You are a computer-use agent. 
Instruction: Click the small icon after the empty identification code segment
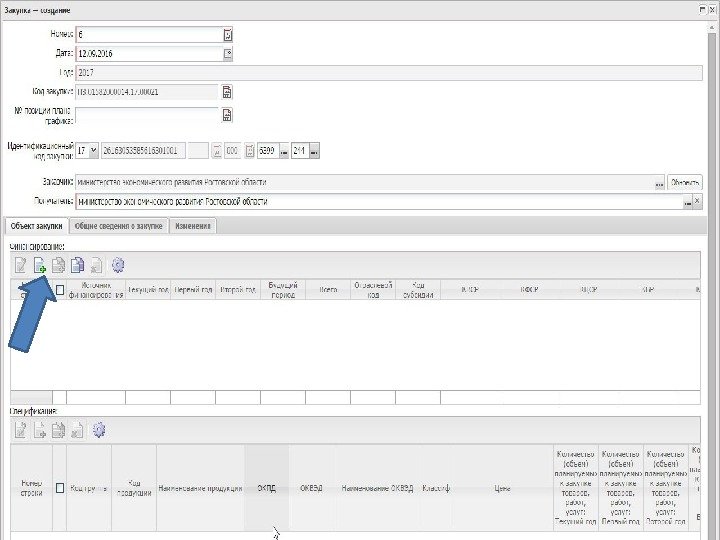[217, 151]
